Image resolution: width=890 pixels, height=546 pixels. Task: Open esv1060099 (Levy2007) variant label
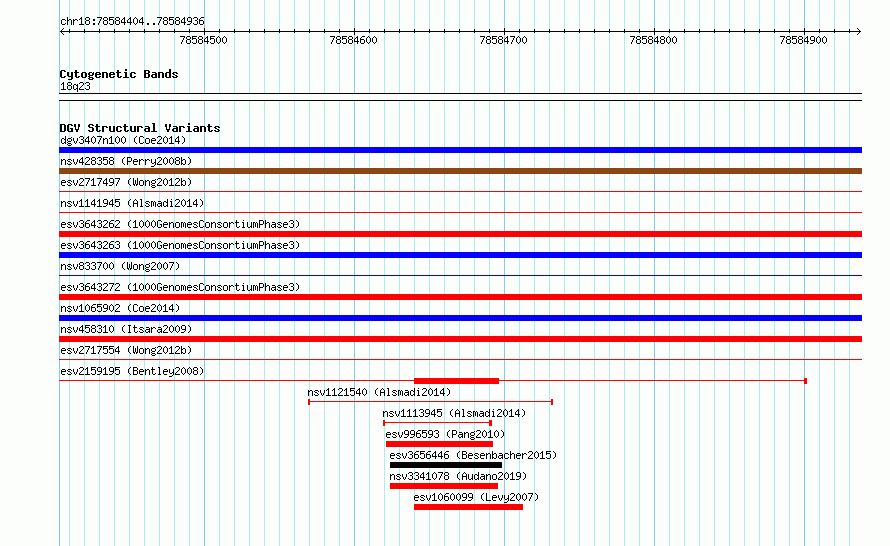tap(476, 497)
